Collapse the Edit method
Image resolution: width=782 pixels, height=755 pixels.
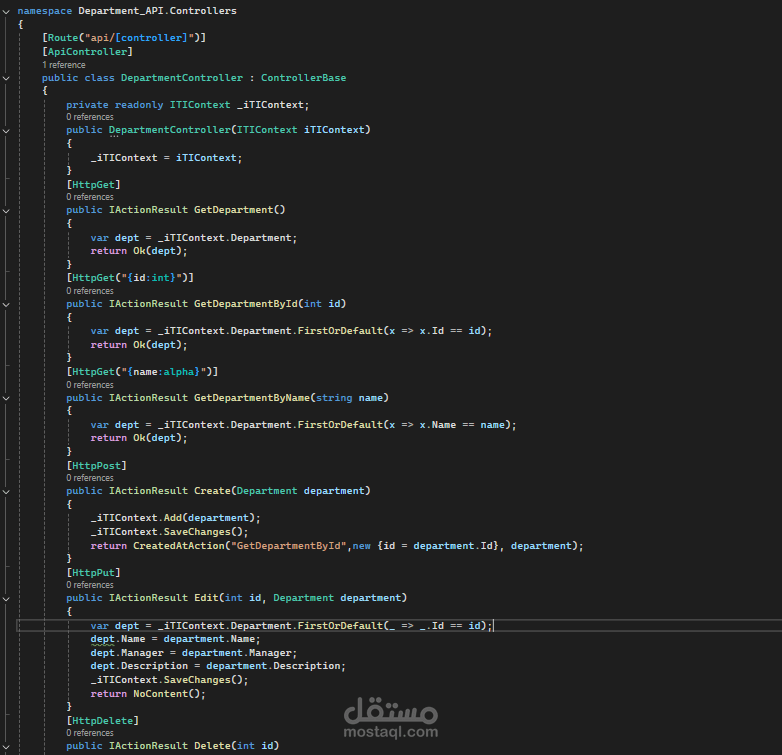coord(6,598)
